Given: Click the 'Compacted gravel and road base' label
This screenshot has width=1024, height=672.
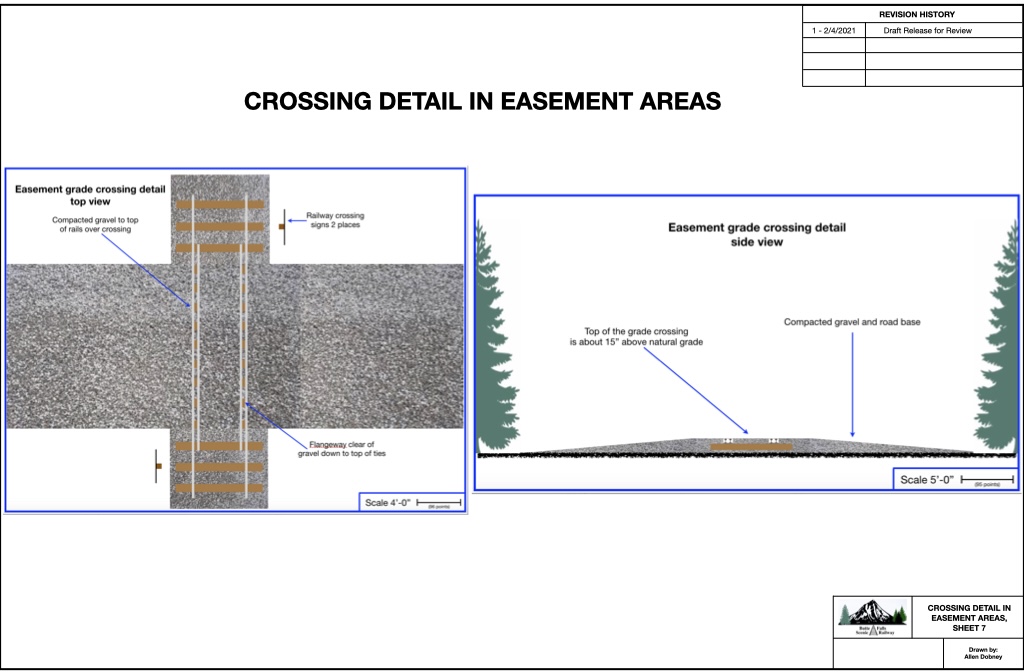Looking at the screenshot, I should (x=852, y=322).
